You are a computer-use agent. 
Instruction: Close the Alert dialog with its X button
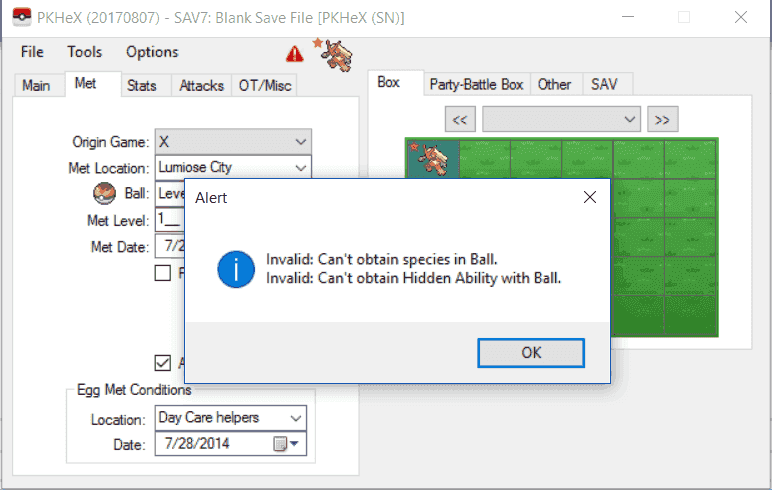pyautogui.click(x=590, y=197)
